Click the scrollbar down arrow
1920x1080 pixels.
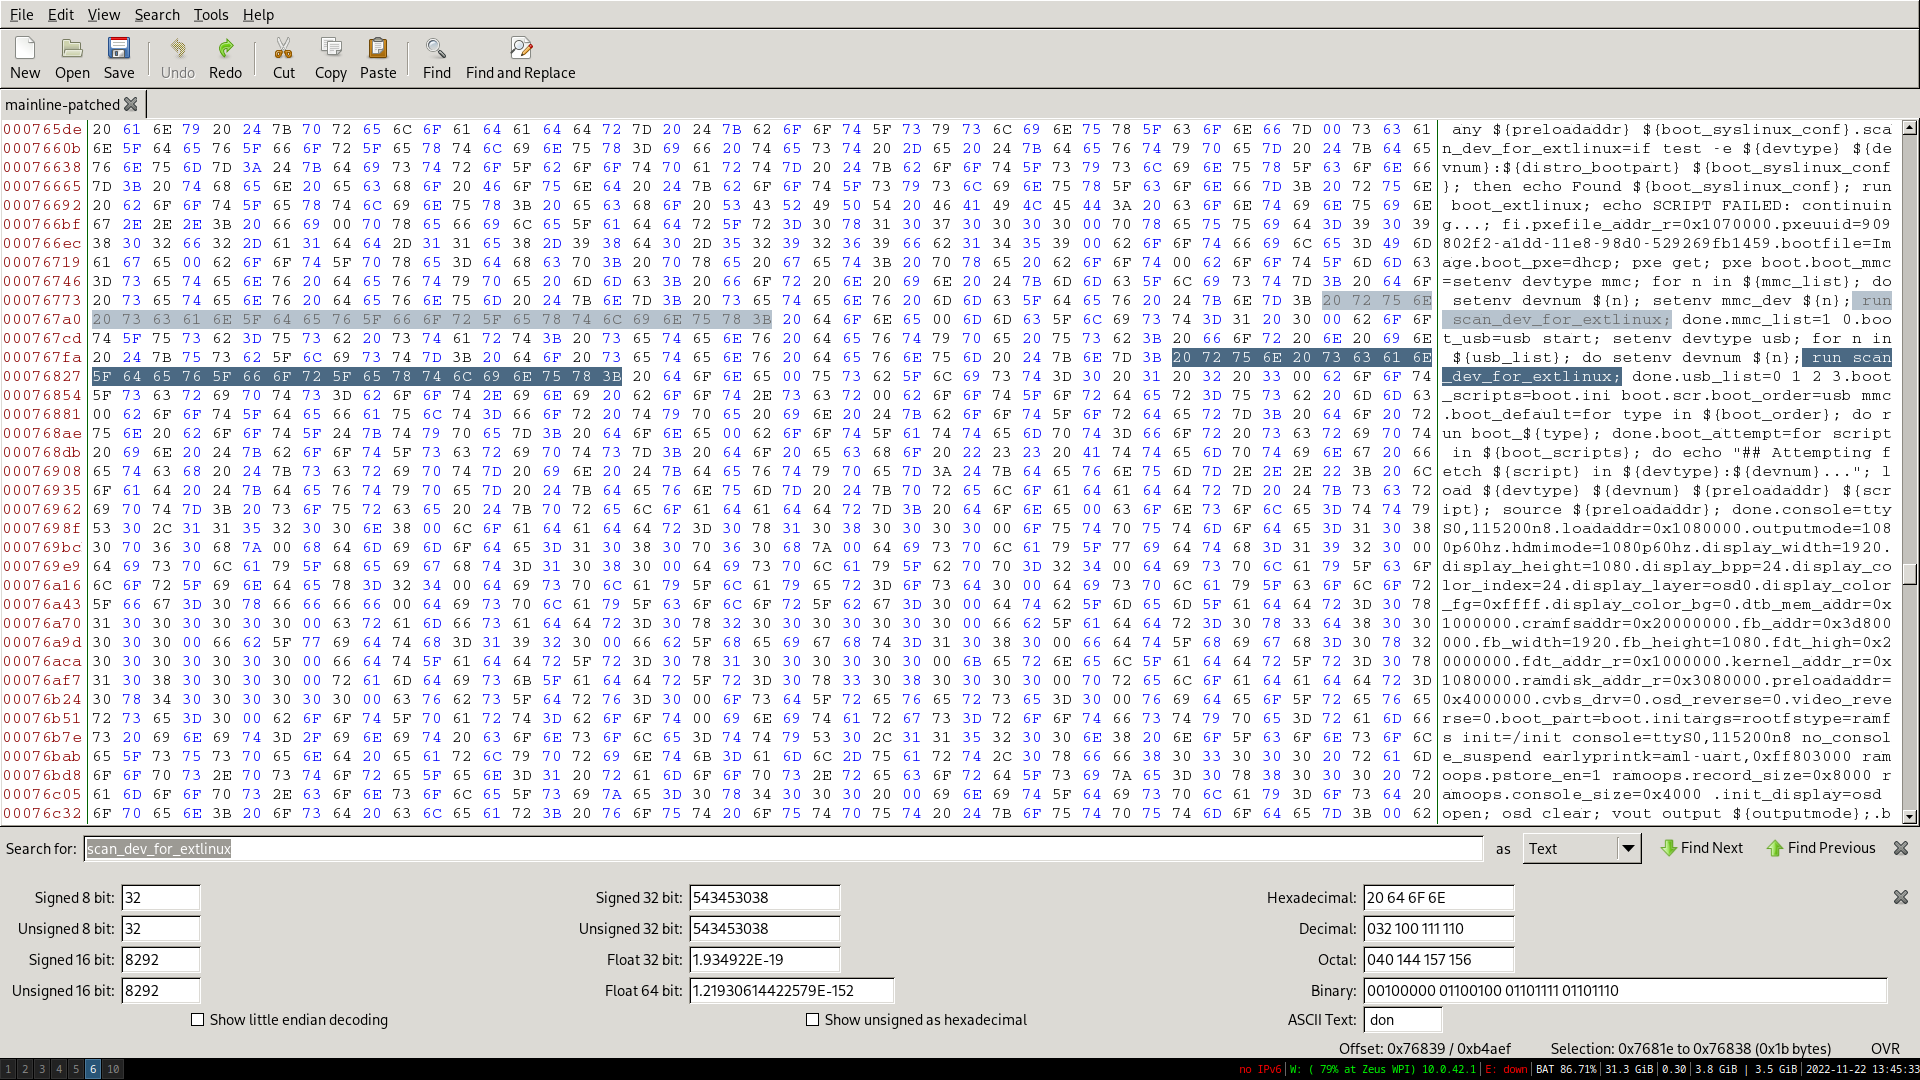(1910, 817)
